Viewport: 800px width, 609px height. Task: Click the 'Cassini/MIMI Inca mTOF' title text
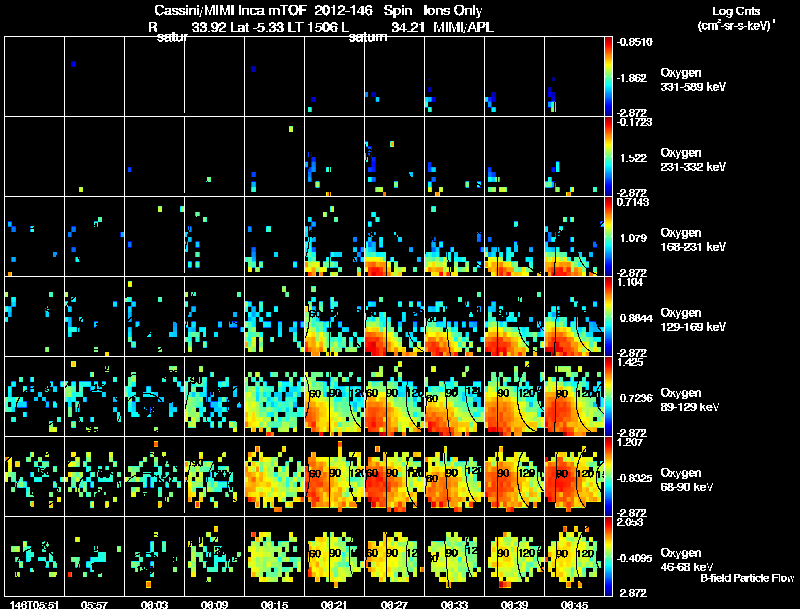pos(231,10)
